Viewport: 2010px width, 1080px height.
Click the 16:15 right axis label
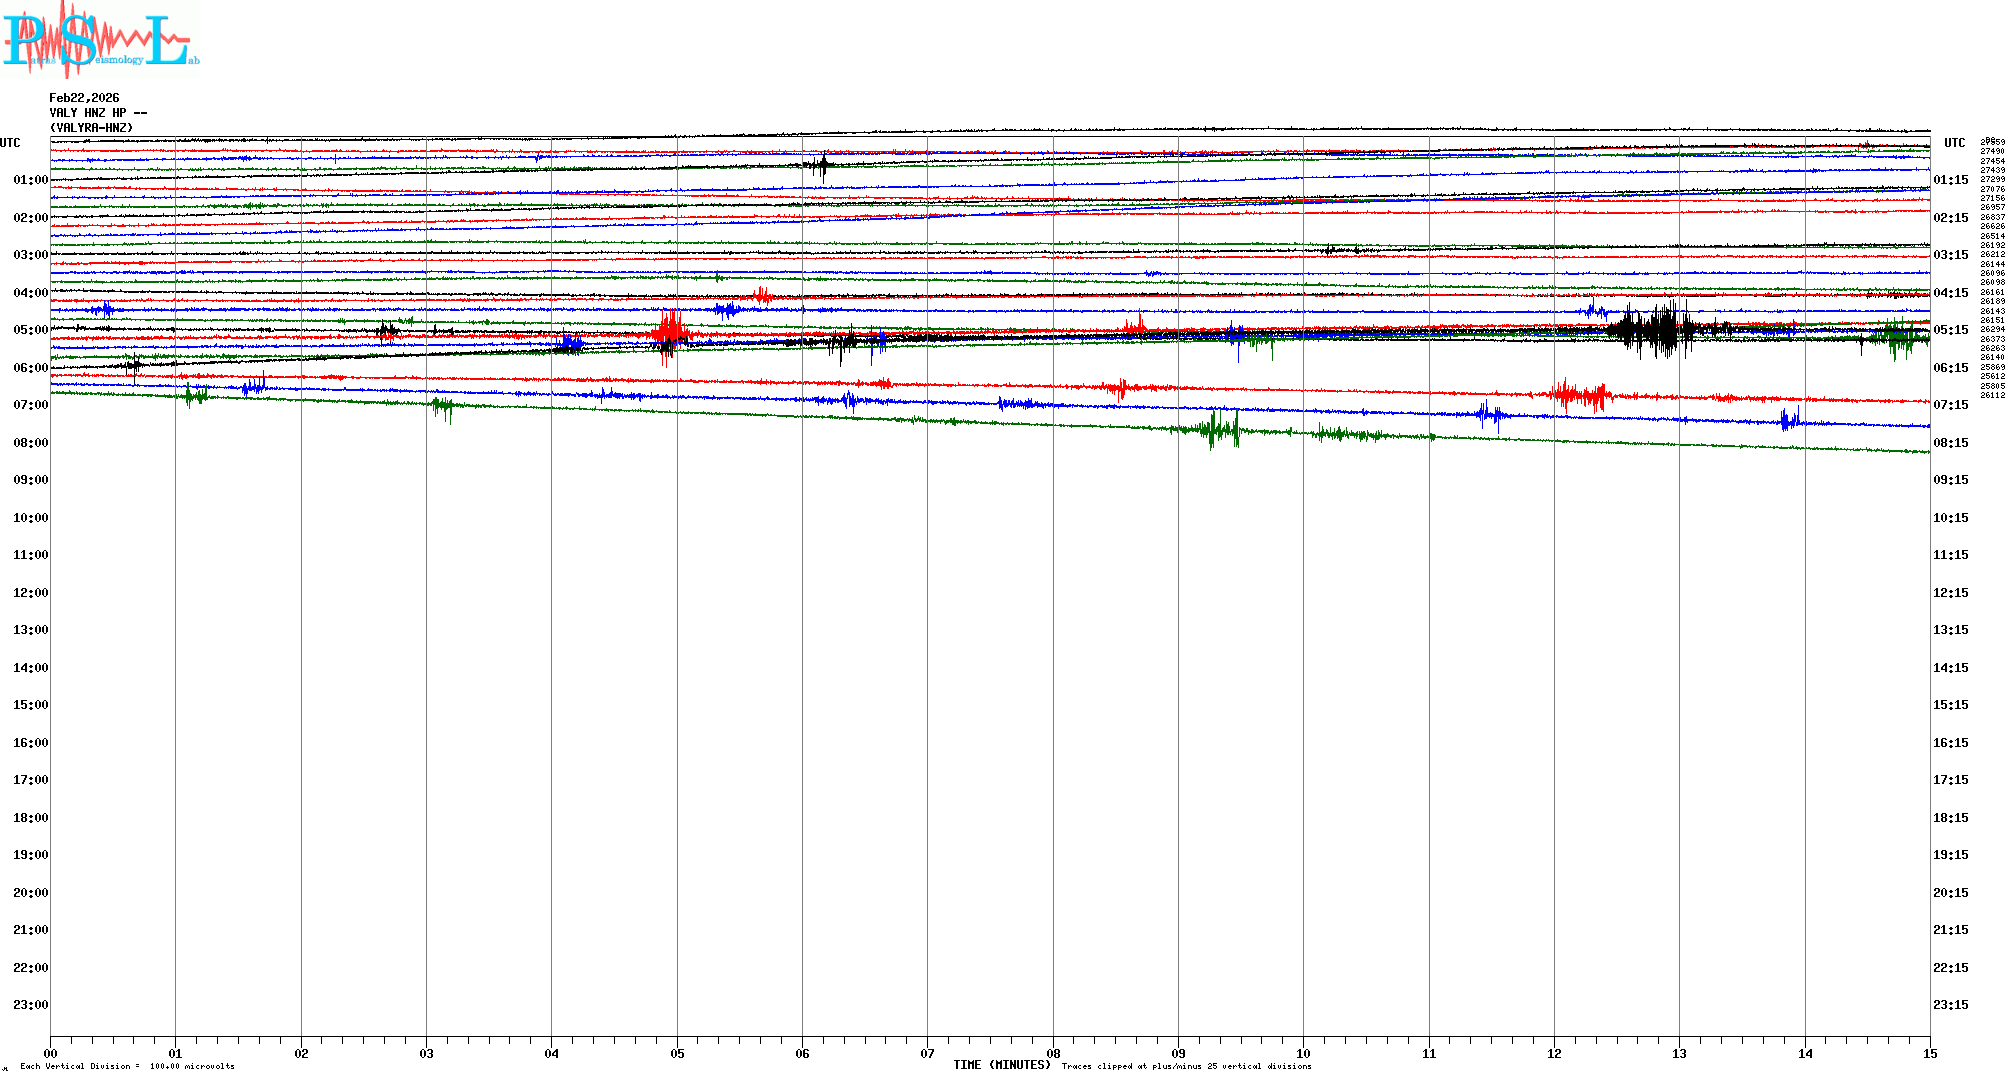point(1950,743)
